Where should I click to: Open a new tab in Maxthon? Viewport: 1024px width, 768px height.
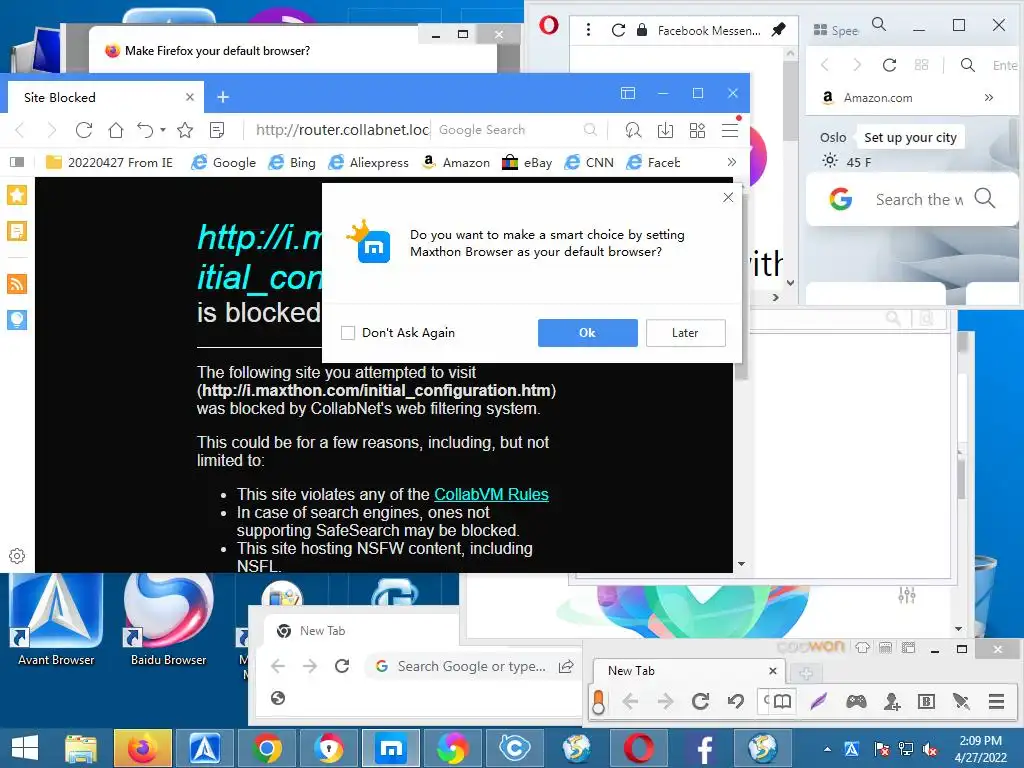pos(223,97)
